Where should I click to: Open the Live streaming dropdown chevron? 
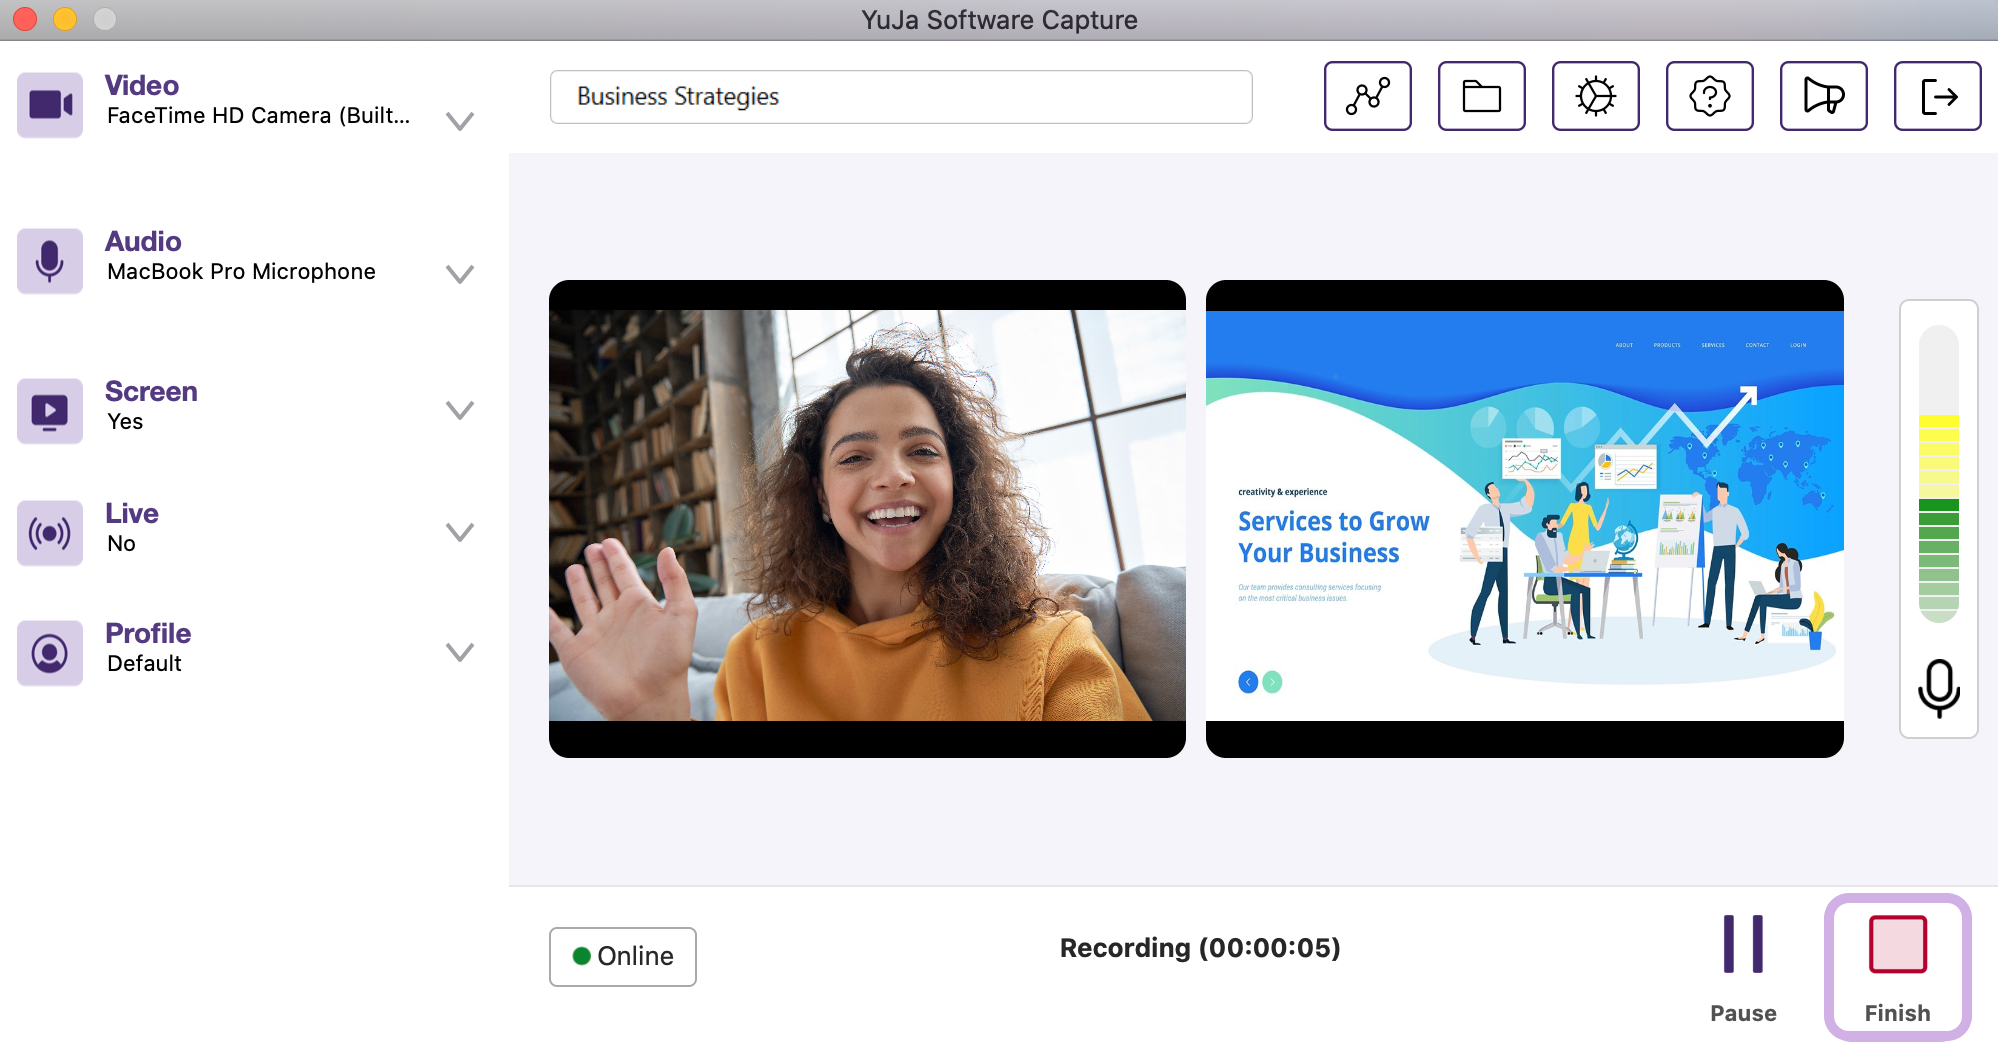pyautogui.click(x=459, y=532)
